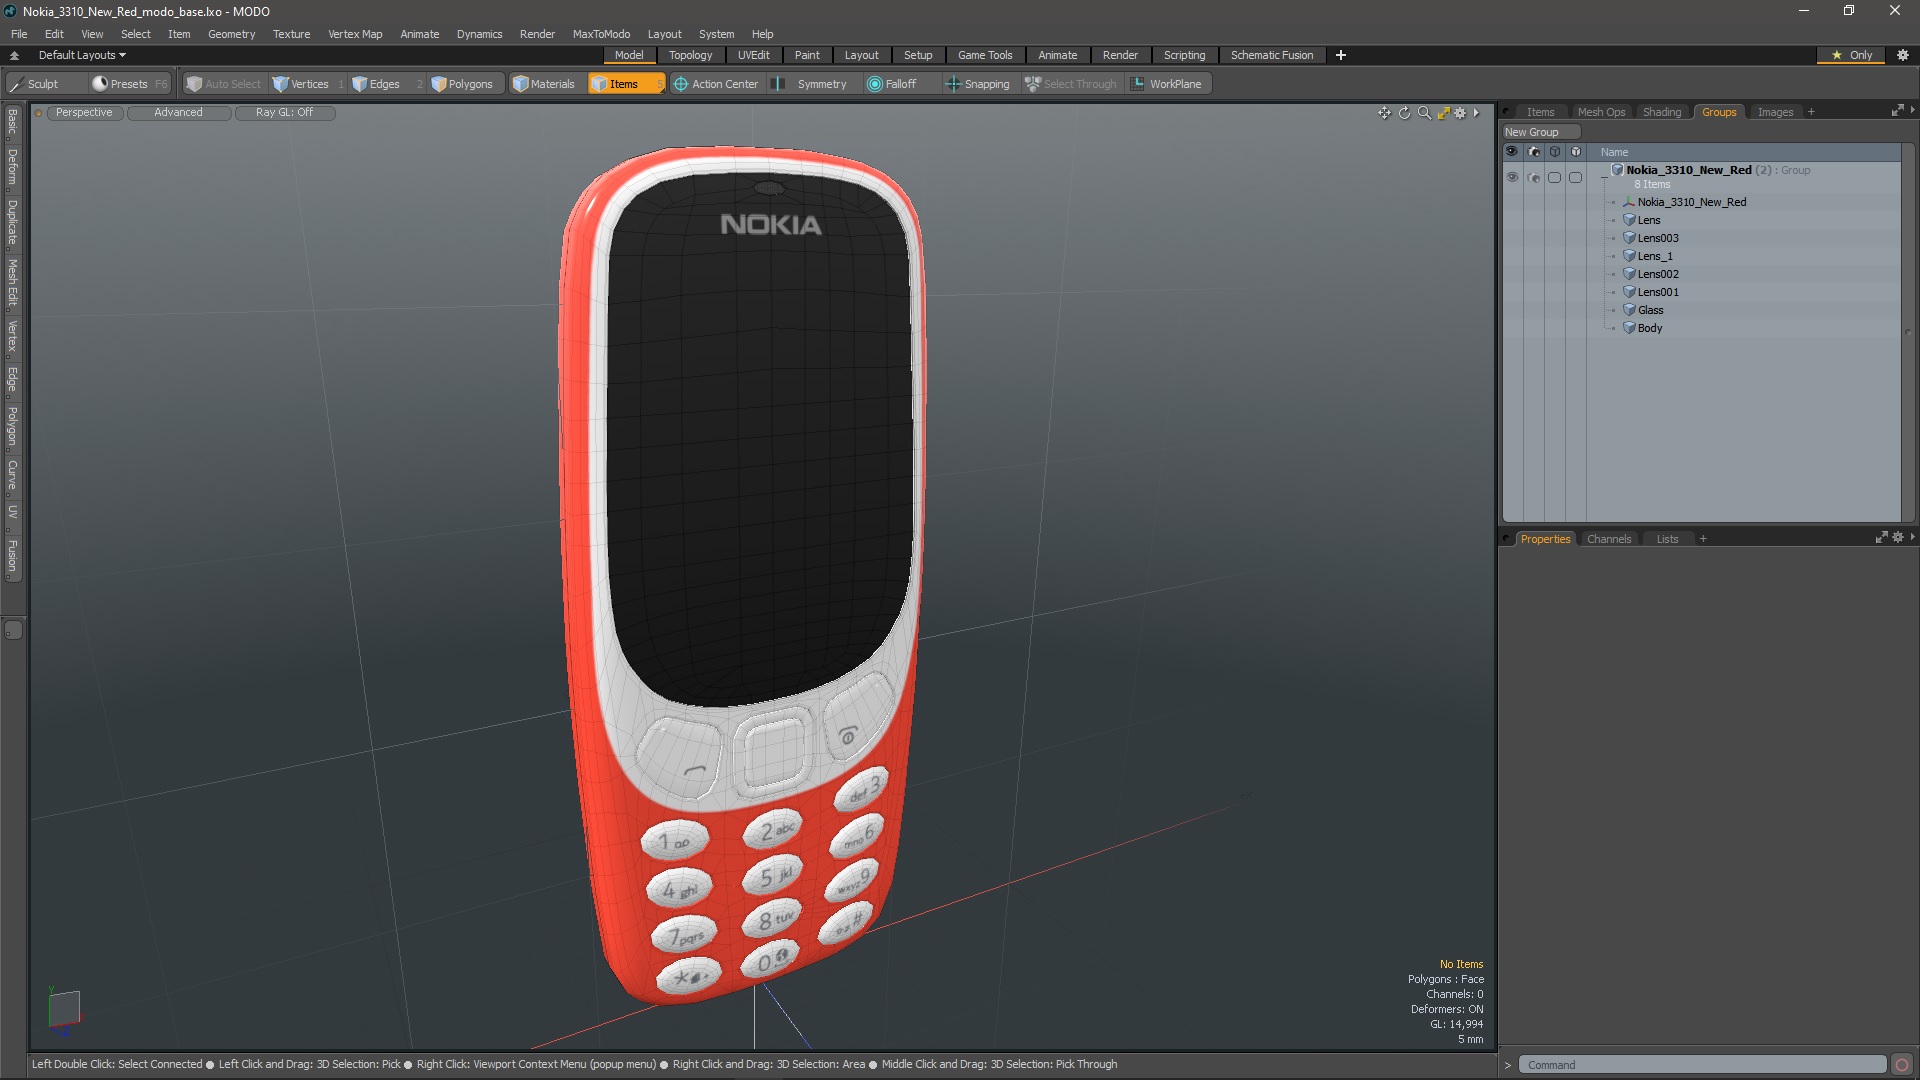Open Schematic Fusion layout tab

(x=1272, y=55)
